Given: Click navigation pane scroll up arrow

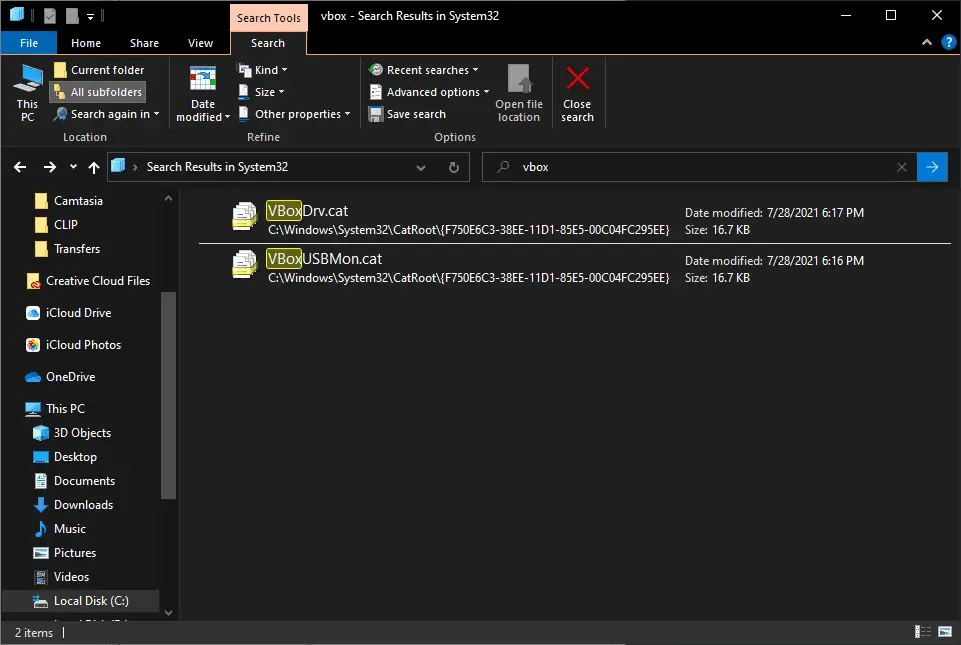Looking at the screenshot, I should coord(169,199).
